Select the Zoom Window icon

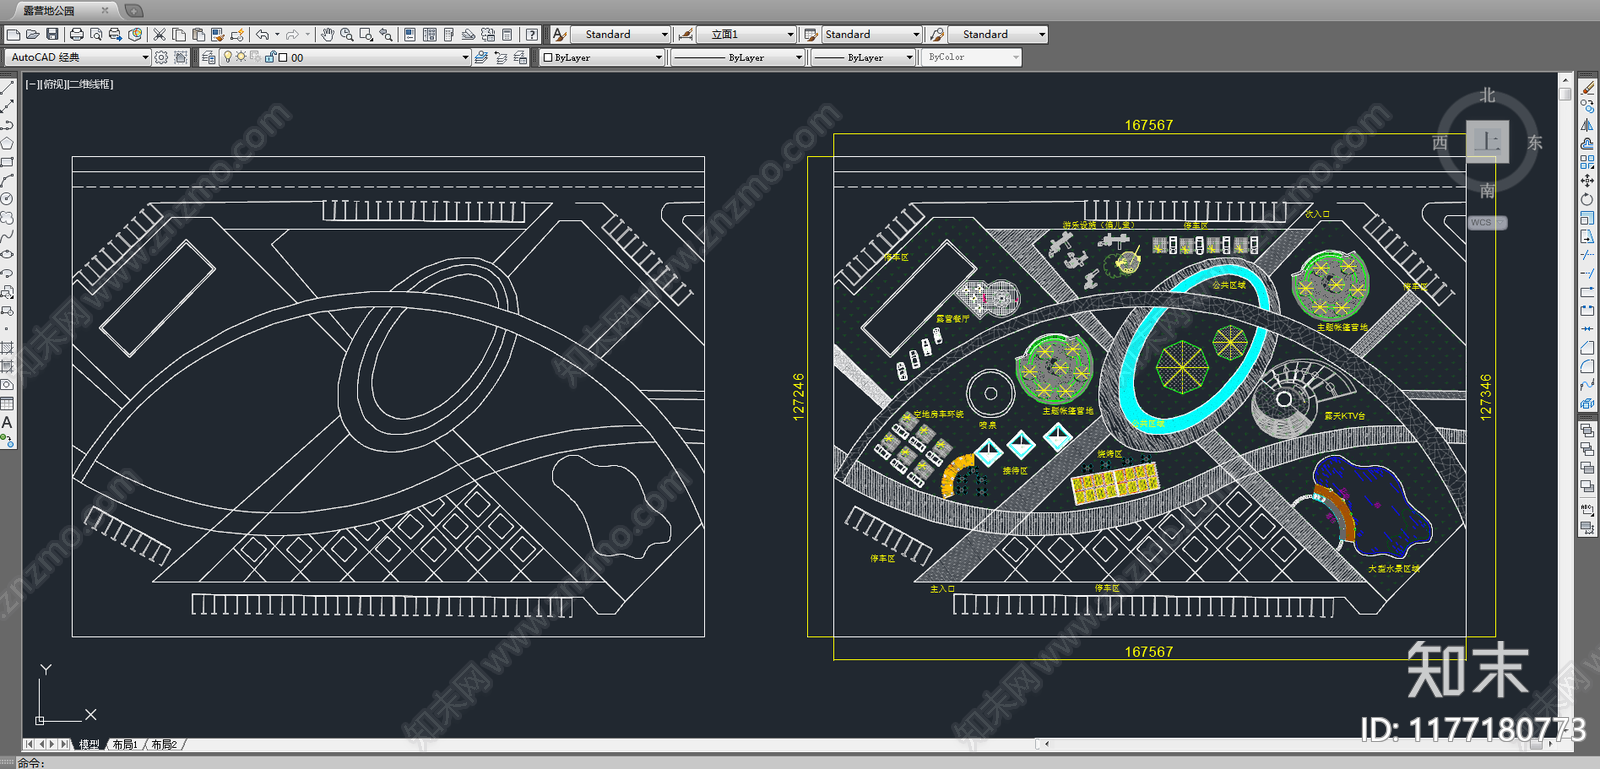click(x=366, y=34)
